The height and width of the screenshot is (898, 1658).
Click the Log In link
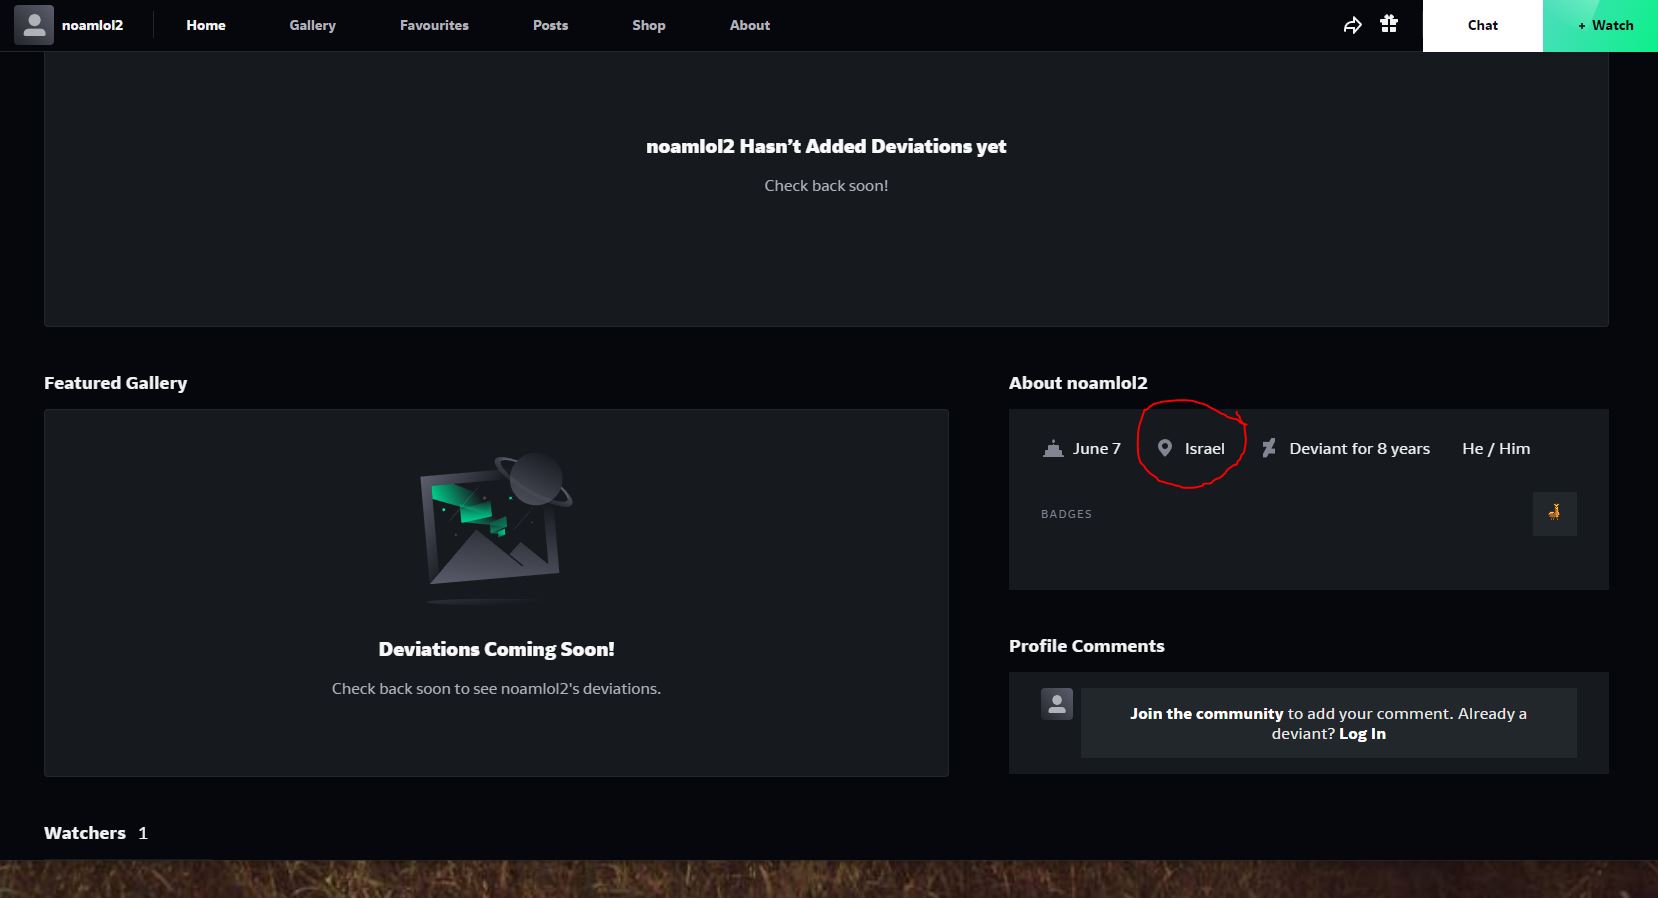click(1362, 734)
